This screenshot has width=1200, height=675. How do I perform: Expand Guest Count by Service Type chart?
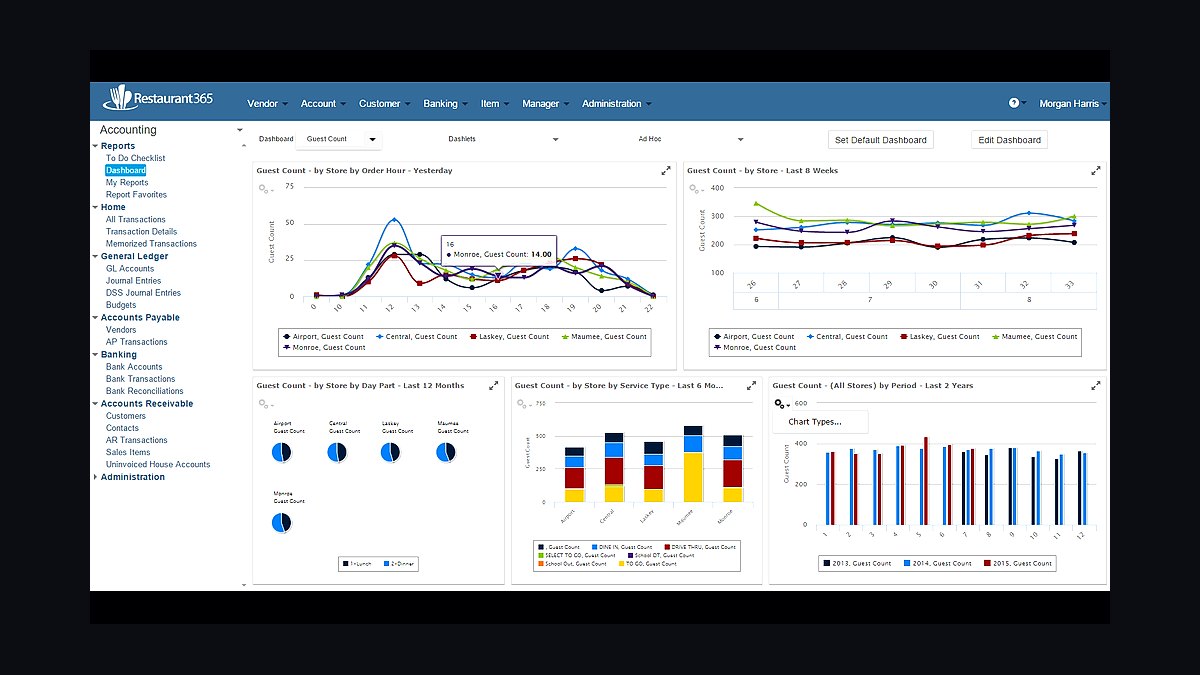(751, 385)
